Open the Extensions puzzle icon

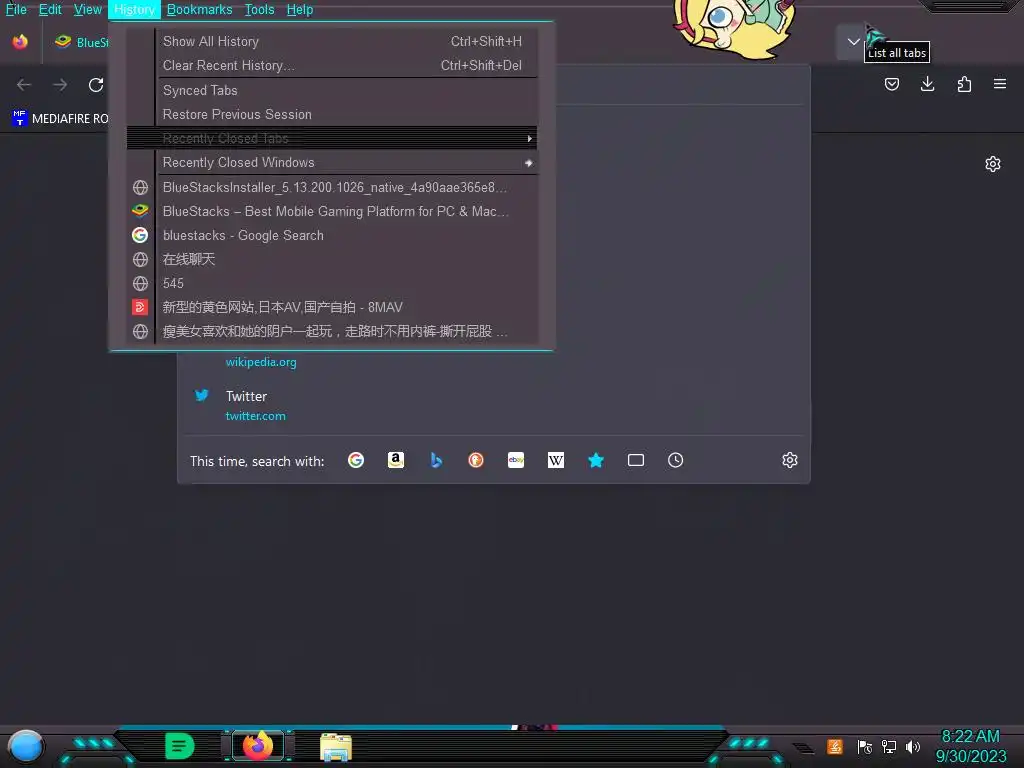coord(964,84)
